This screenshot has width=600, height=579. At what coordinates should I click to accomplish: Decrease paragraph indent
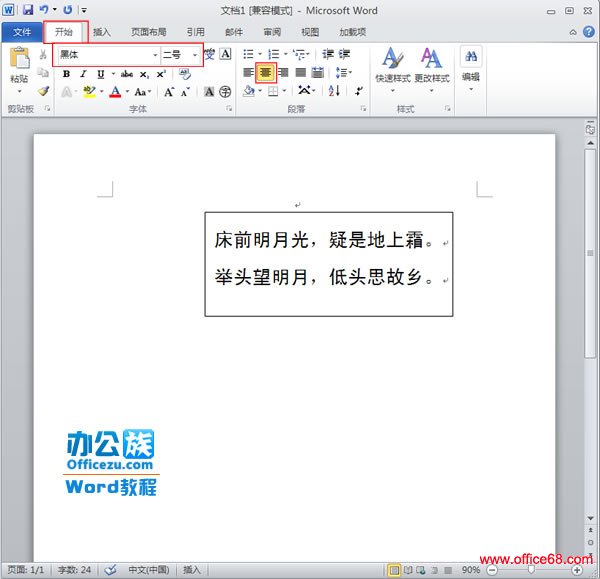328,54
